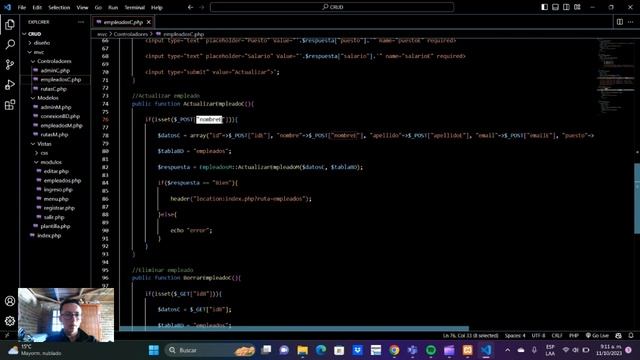Viewport: 640px width, 360px height.
Task: Open the Customize Layout icon
Action: 577,7
